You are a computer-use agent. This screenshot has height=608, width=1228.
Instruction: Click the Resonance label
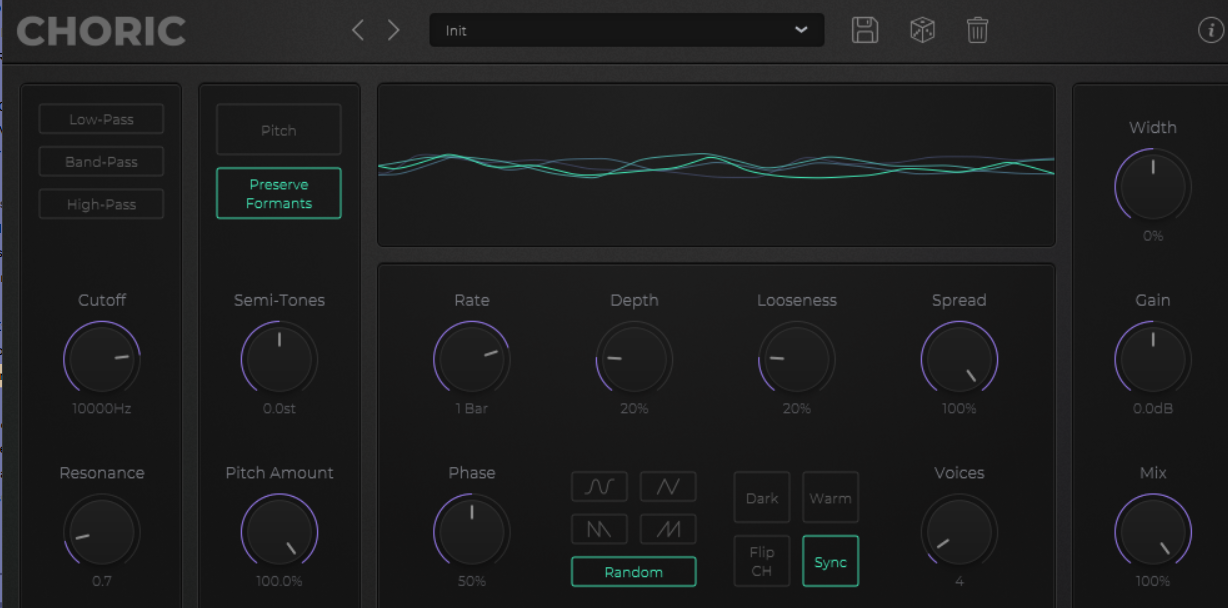point(102,473)
